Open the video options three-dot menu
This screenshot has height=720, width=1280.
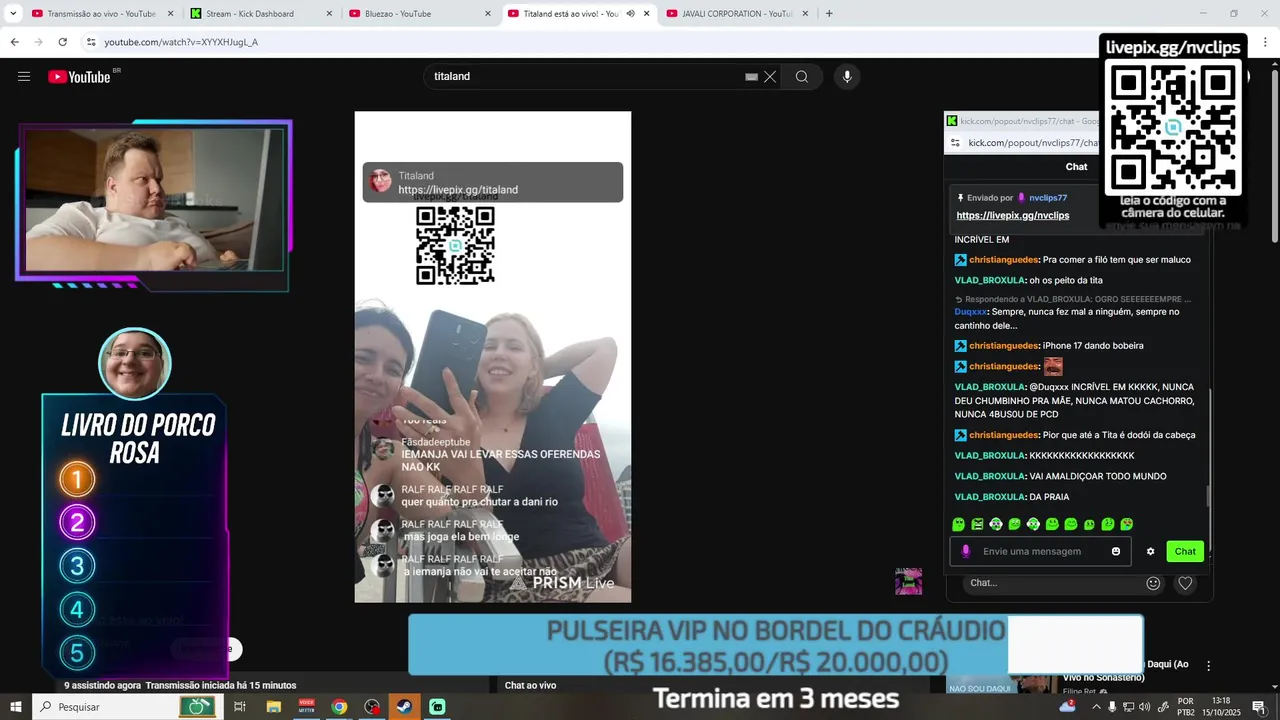pyautogui.click(x=1208, y=666)
